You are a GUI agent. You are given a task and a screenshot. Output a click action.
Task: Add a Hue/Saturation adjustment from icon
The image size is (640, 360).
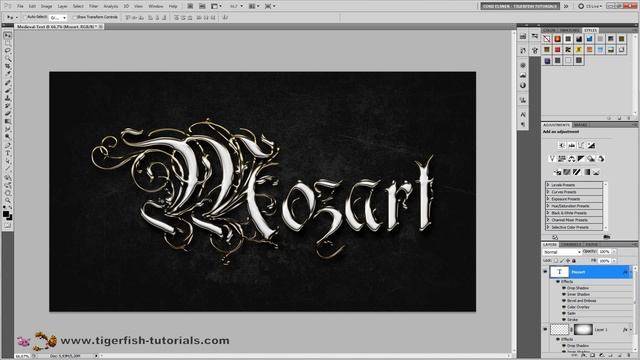click(562, 159)
